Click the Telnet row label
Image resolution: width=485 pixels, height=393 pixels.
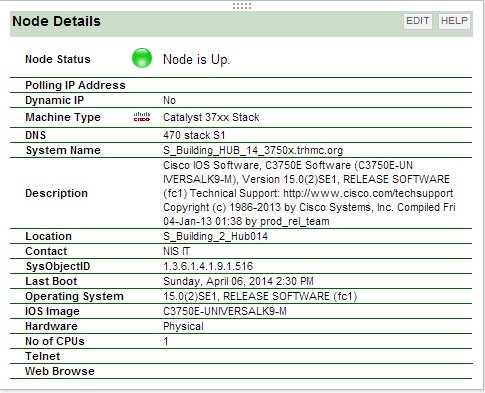pos(43,356)
